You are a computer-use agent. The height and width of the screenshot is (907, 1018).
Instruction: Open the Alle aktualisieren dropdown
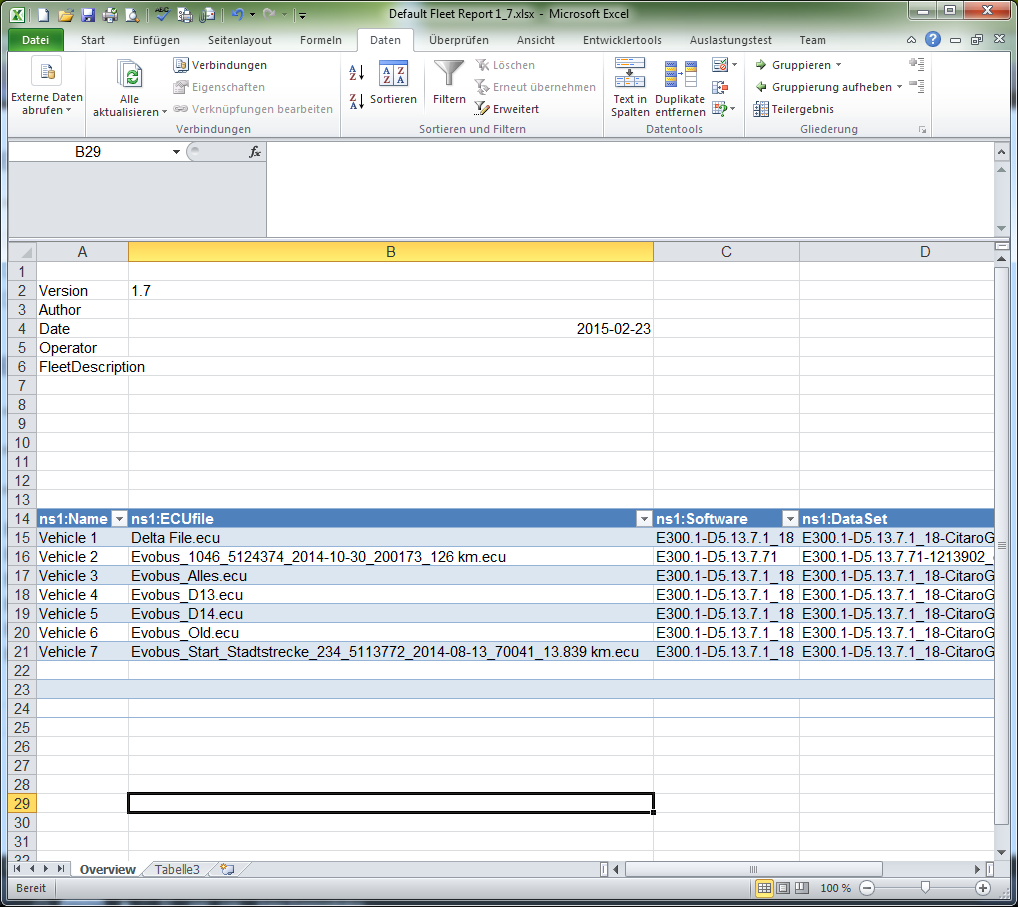129,106
